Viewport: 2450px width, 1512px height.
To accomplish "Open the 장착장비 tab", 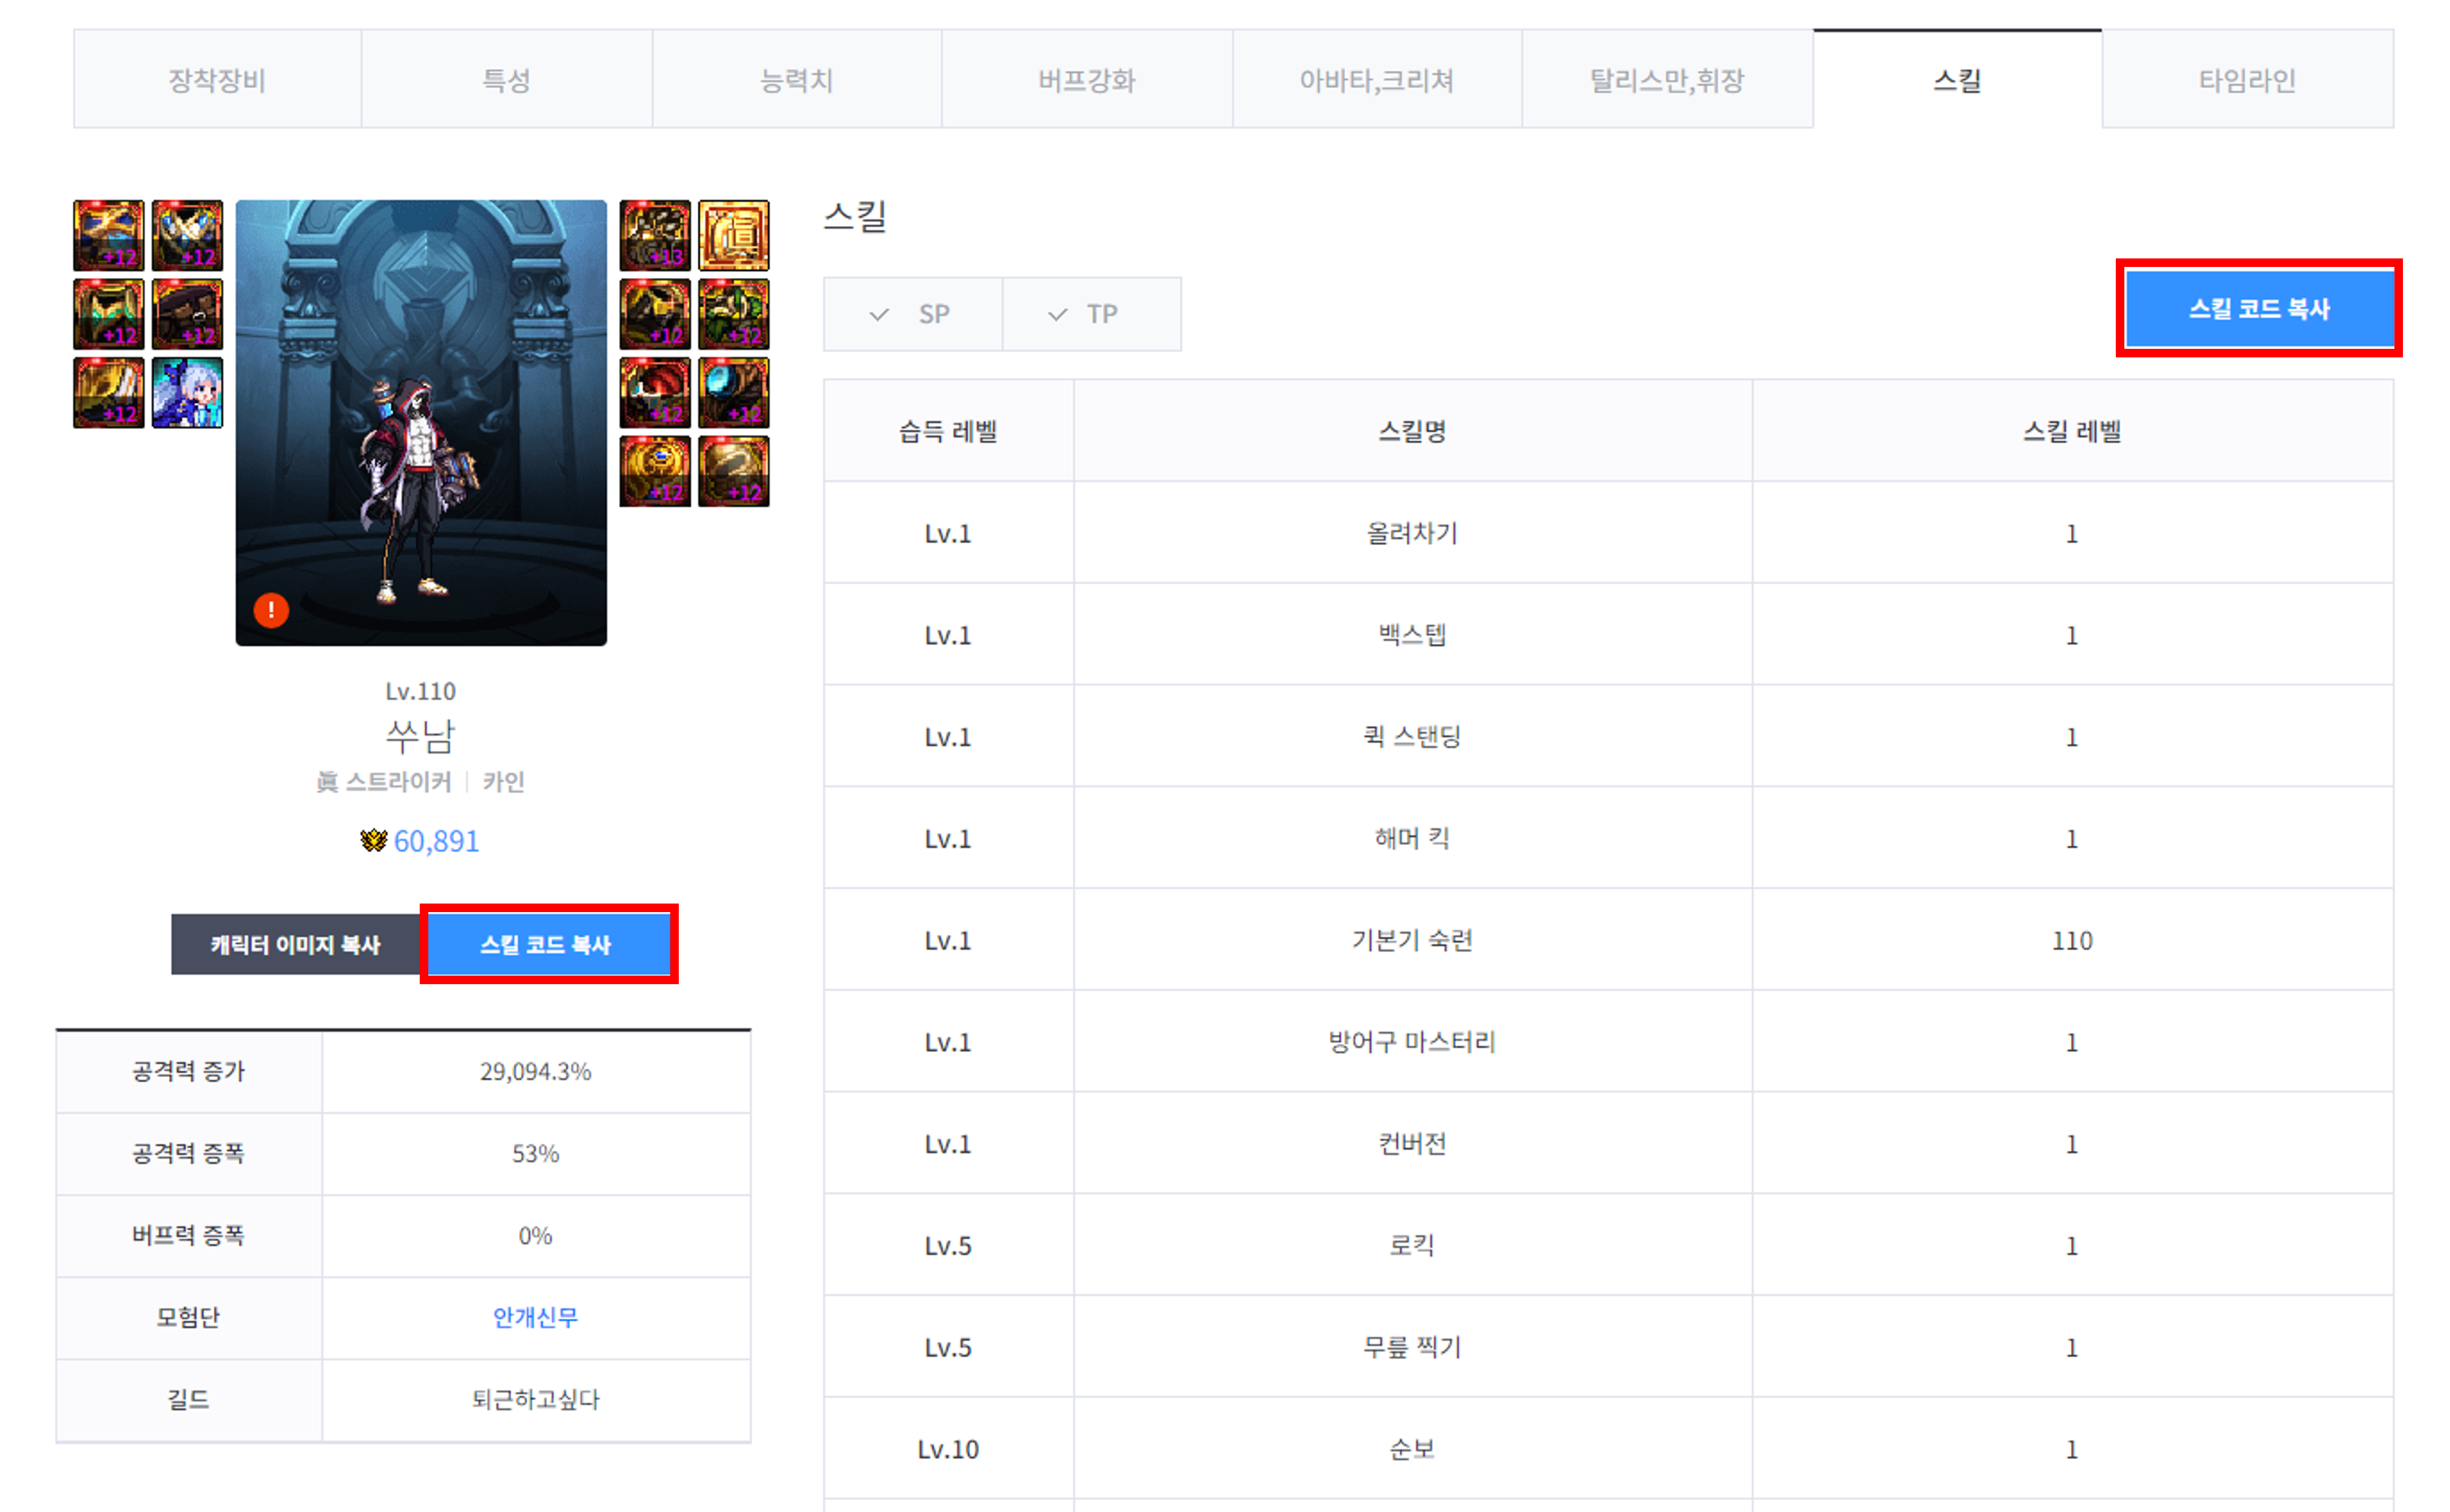I will 217,79.
